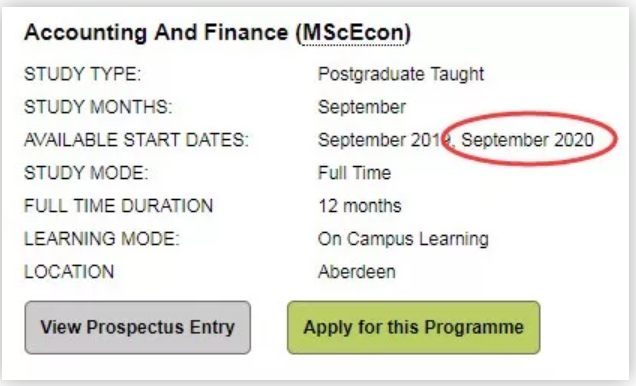
Task: Click the FULL TIME DURATION label
Action: (118, 206)
